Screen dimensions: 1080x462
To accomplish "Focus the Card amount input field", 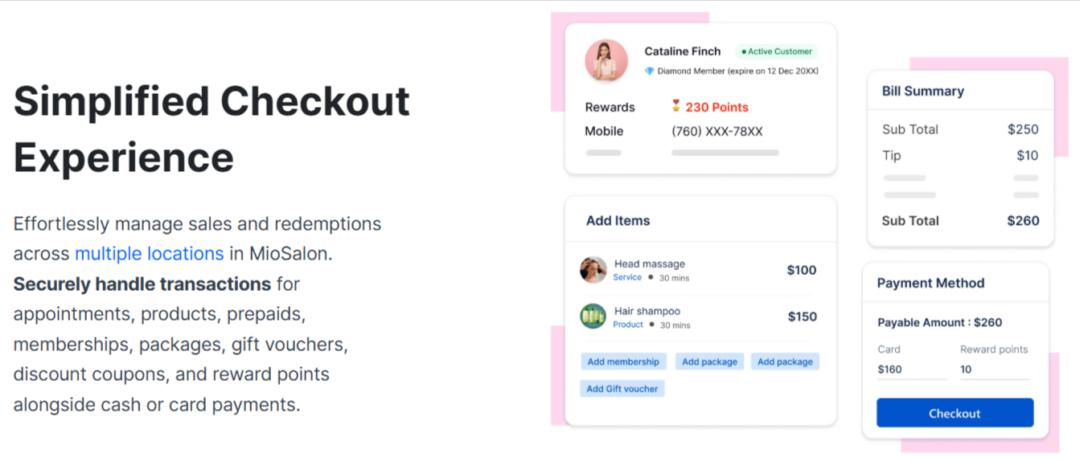I will [x=911, y=370].
